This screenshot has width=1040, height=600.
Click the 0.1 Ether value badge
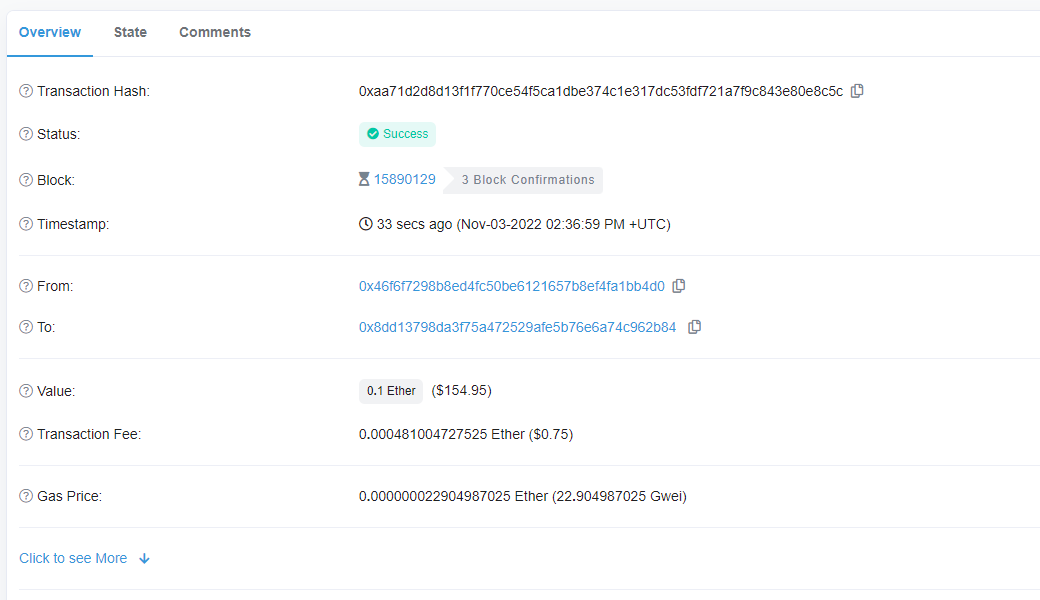391,391
